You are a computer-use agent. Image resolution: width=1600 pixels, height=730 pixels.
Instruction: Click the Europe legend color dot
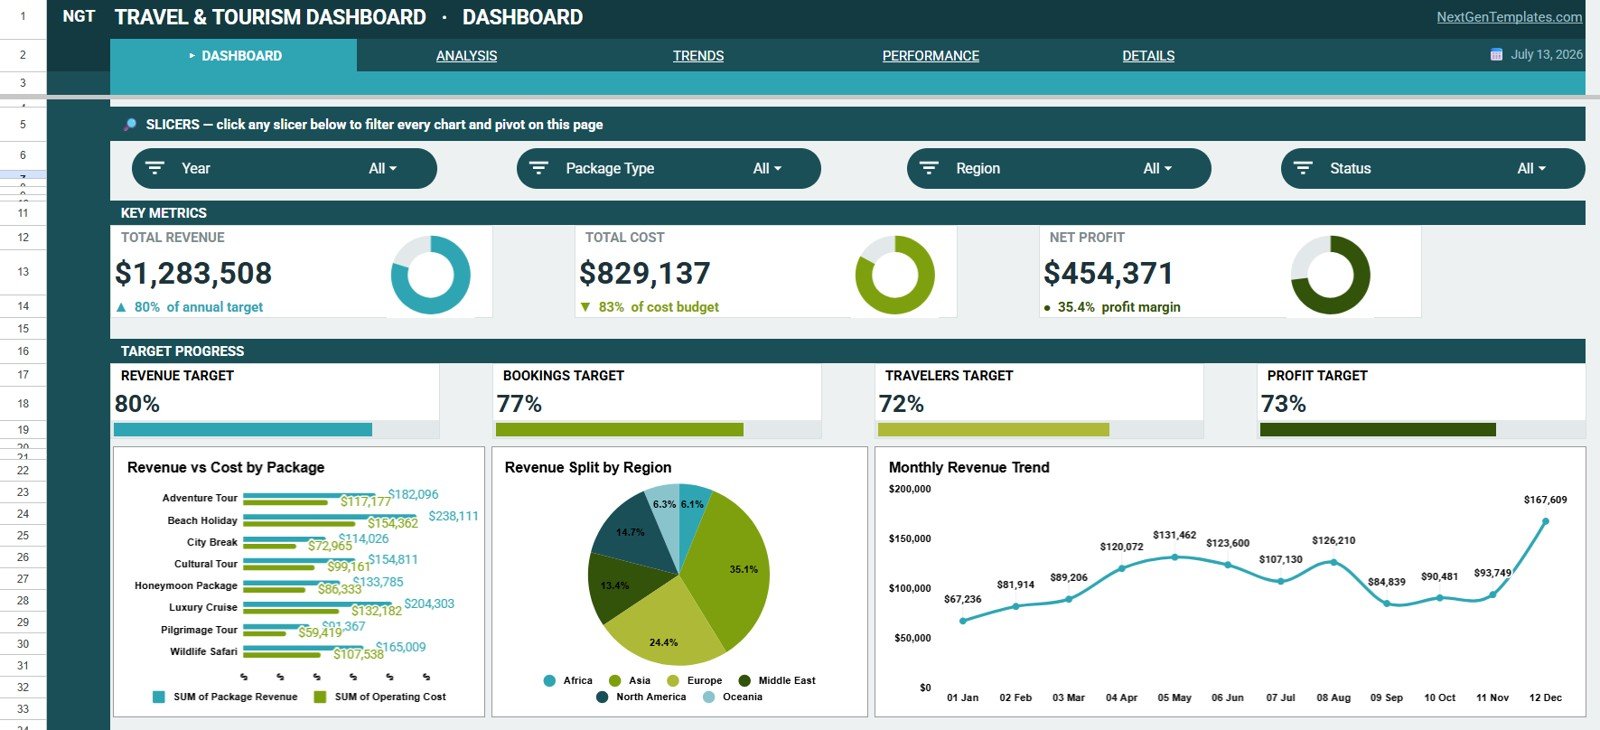click(673, 681)
